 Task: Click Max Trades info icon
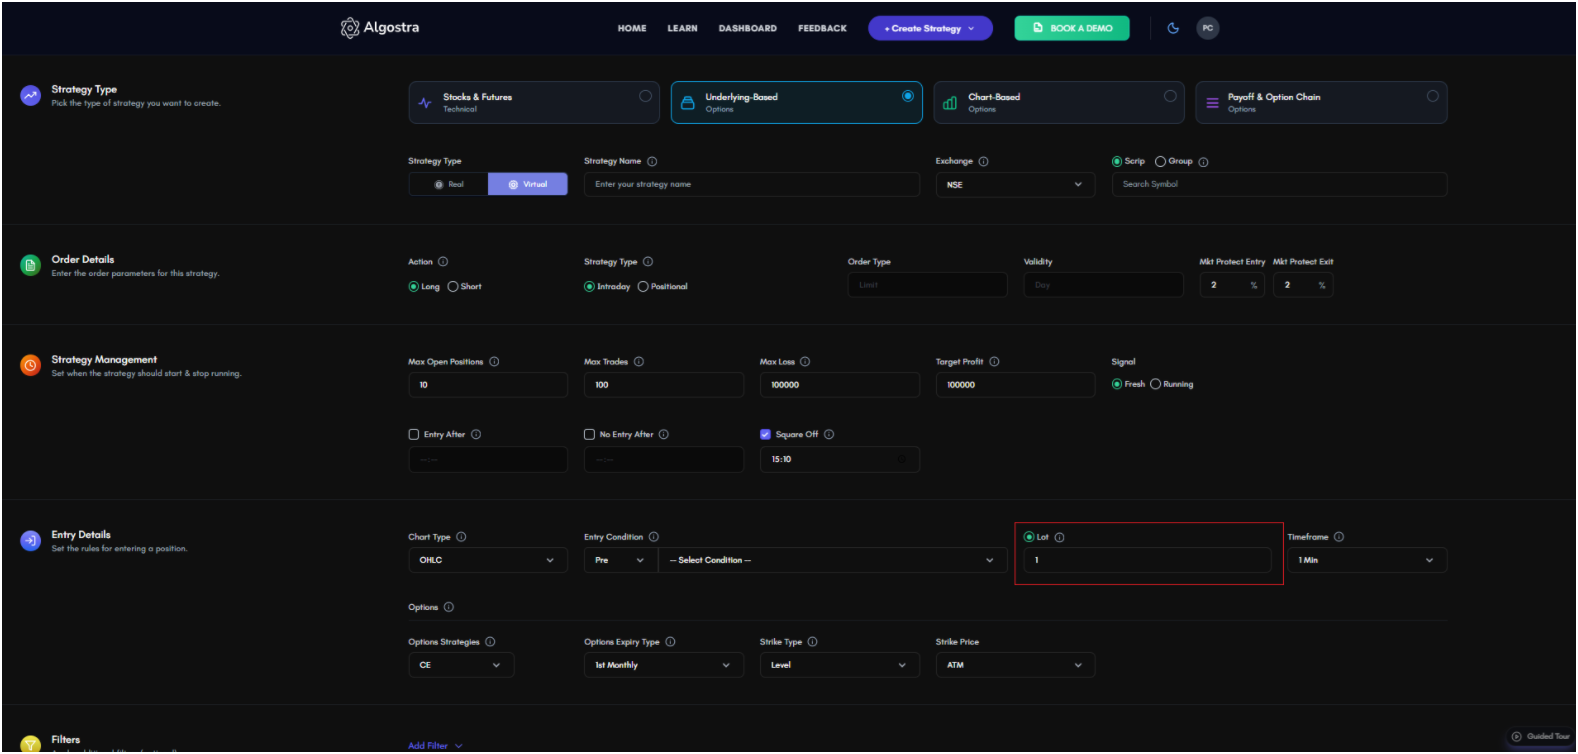[639, 362]
